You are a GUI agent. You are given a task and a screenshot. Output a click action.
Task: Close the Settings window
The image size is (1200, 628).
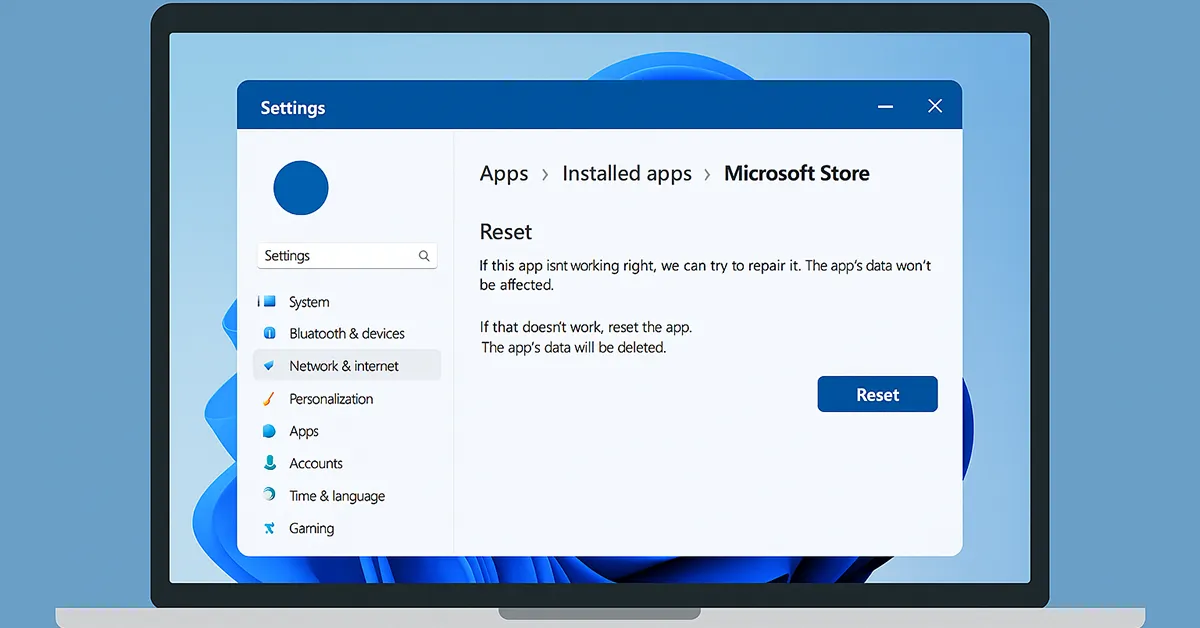coord(935,106)
